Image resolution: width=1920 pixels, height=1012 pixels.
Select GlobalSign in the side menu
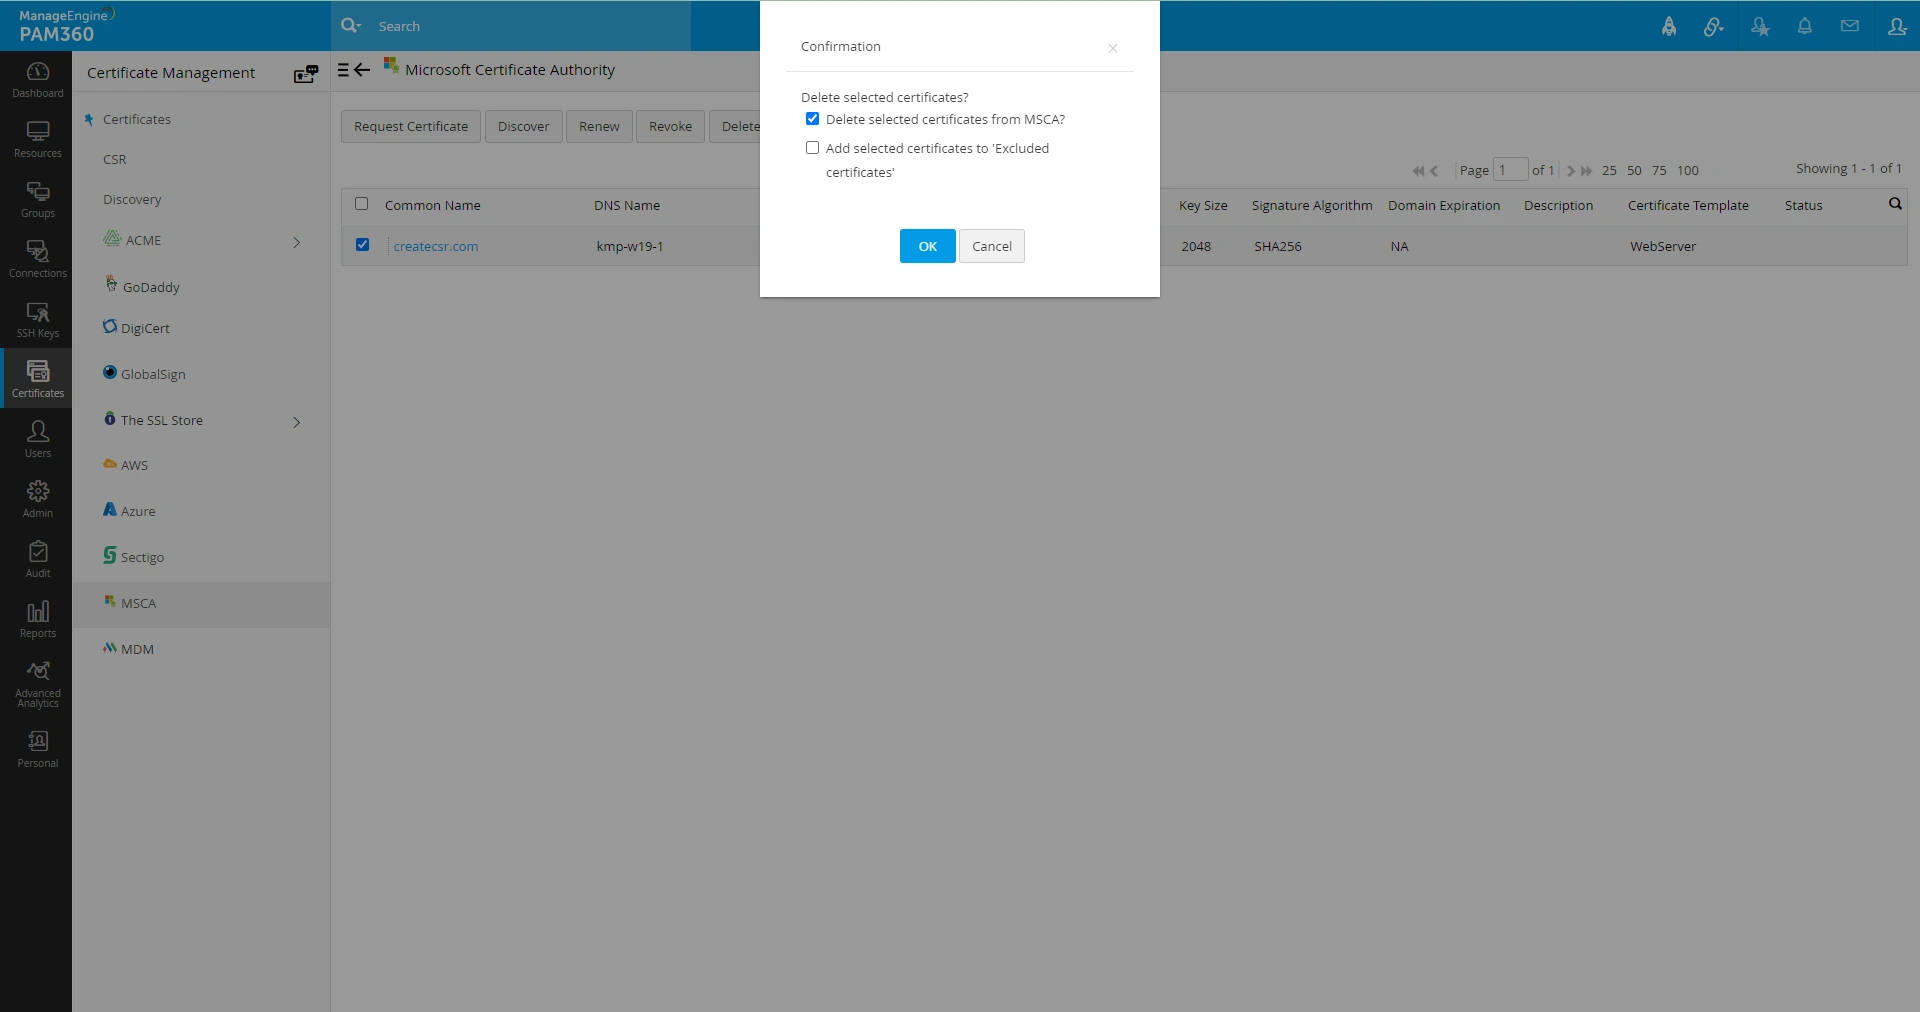[x=153, y=374]
